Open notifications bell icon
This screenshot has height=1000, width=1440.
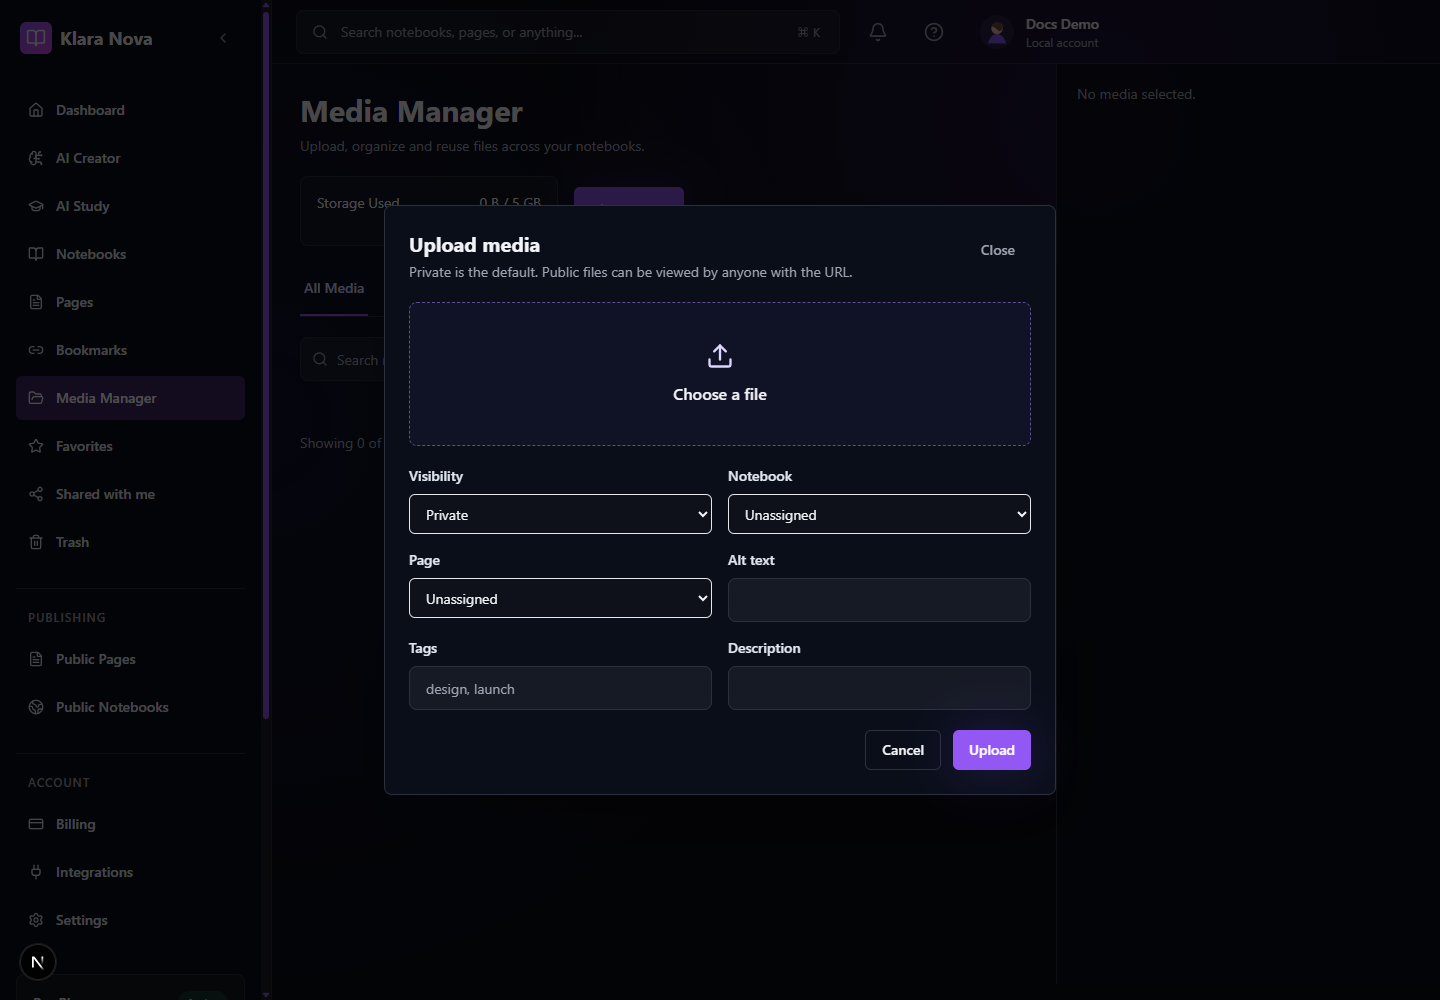click(x=878, y=32)
